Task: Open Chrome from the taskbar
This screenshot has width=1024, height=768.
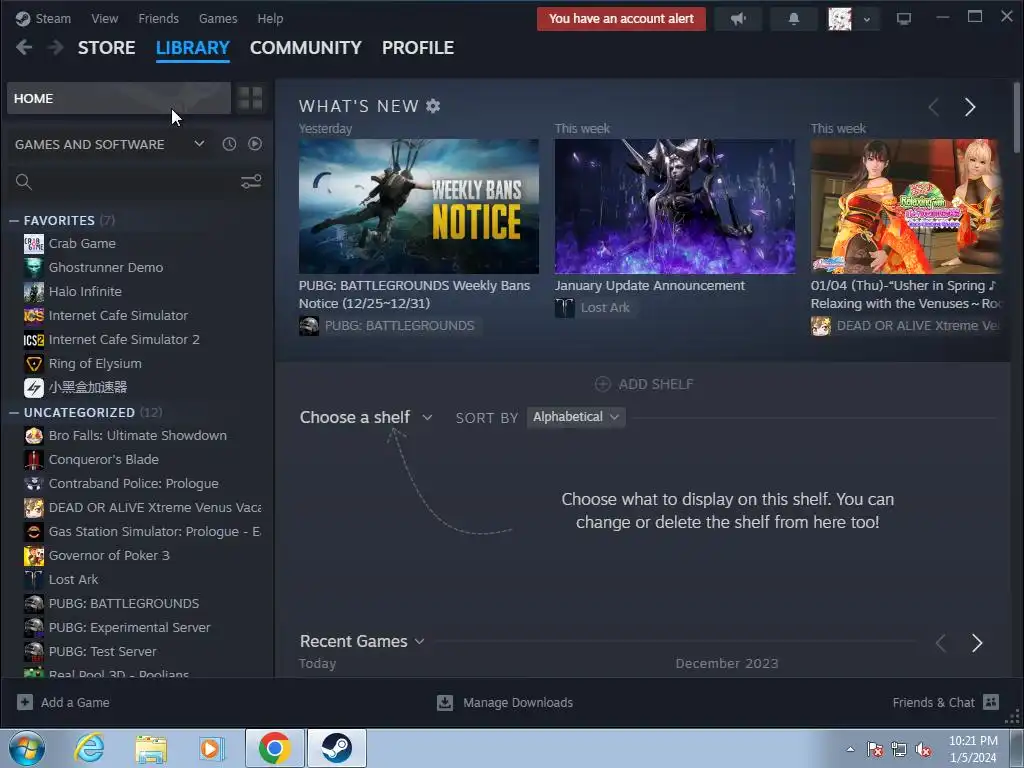Action: pos(274,748)
